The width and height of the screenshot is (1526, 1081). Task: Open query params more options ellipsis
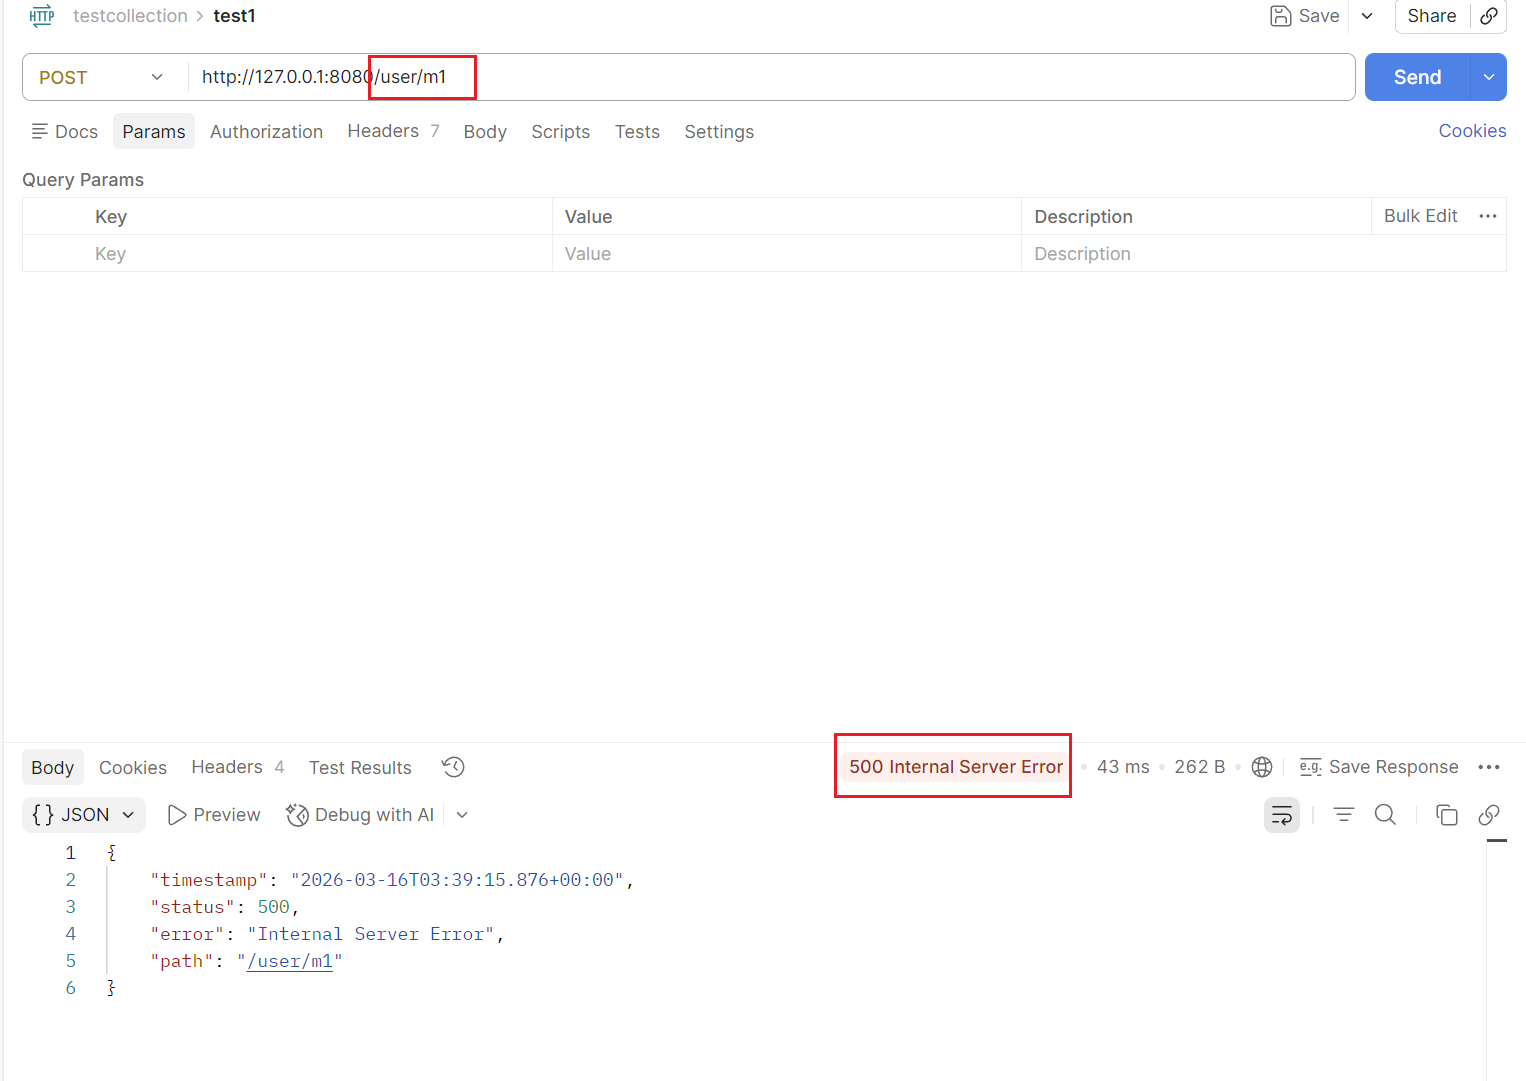(1488, 216)
